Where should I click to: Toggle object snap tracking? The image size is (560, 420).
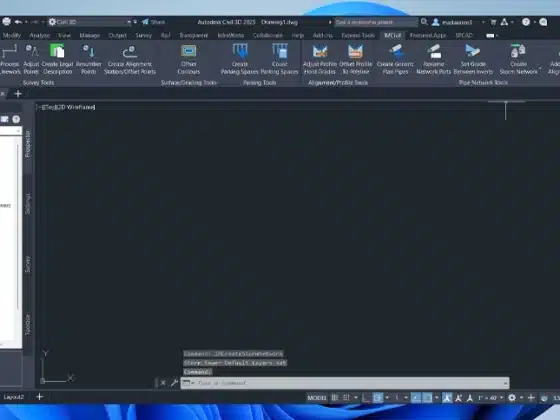pyautogui.click(x=416, y=398)
